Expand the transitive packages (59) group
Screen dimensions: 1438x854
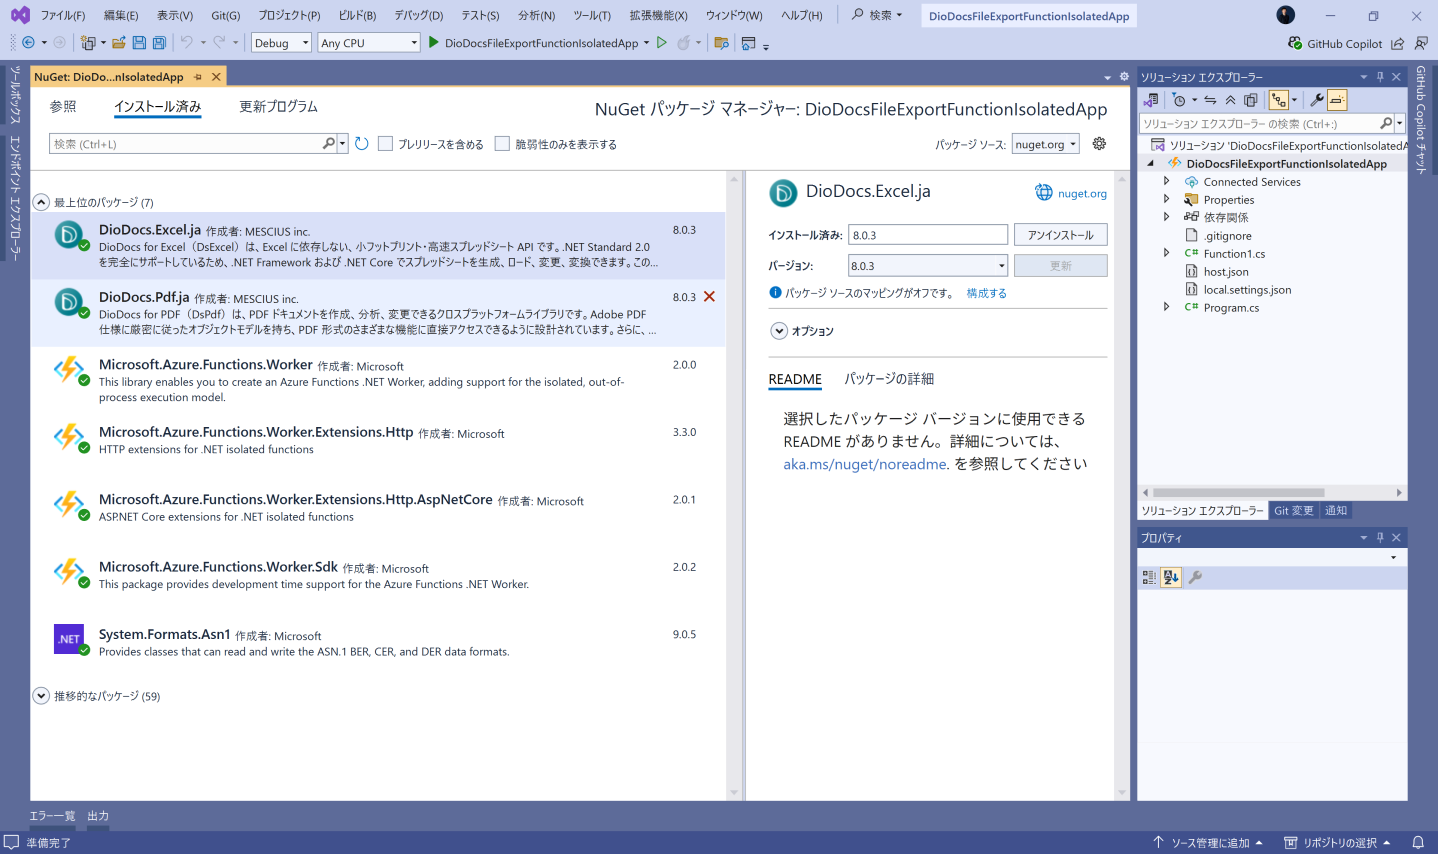[41, 696]
